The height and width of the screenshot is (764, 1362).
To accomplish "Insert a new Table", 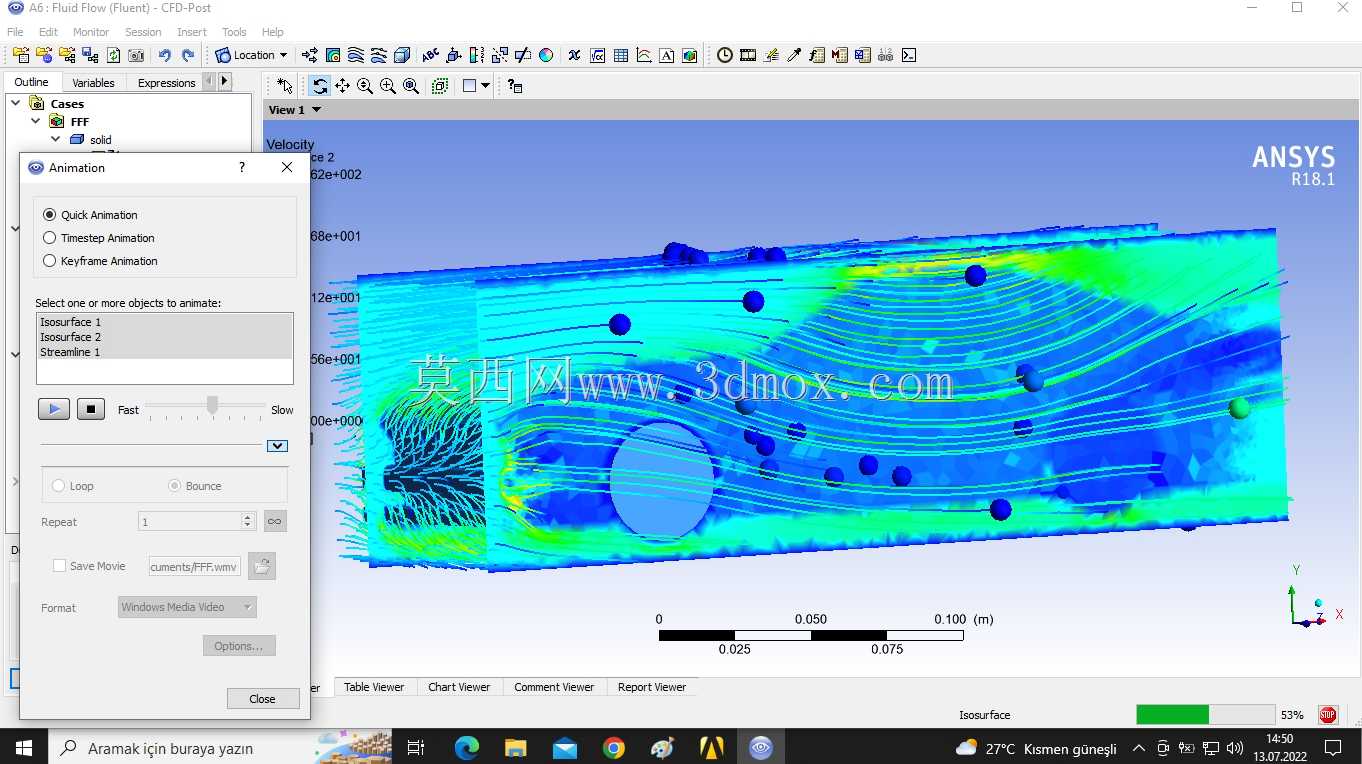I will (620, 55).
